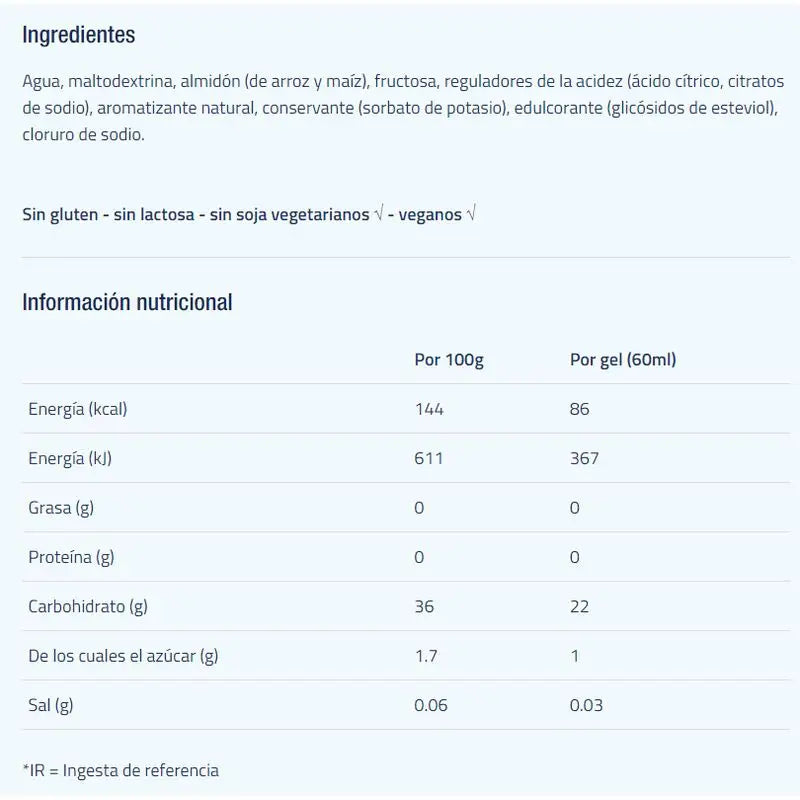The width and height of the screenshot is (800, 800).
Task: Click the 144 kcal per 100g value
Action: click(x=429, y=409)
